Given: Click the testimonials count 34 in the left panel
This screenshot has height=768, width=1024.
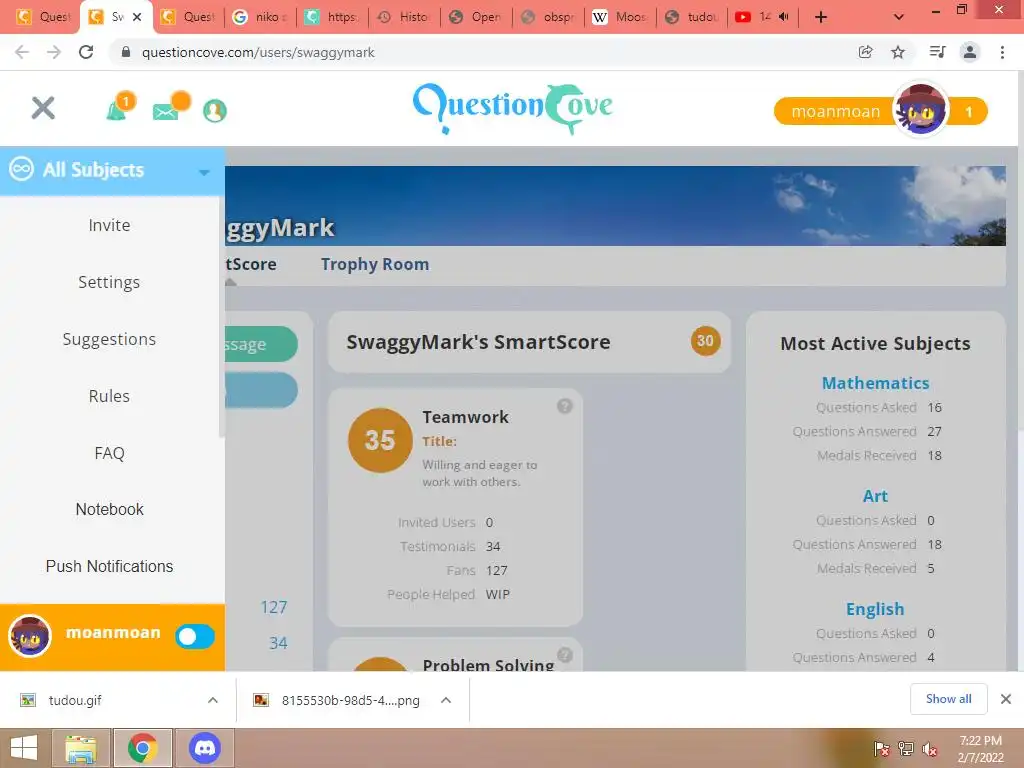Looking at the screenshot, I should [x=278, y=643].
